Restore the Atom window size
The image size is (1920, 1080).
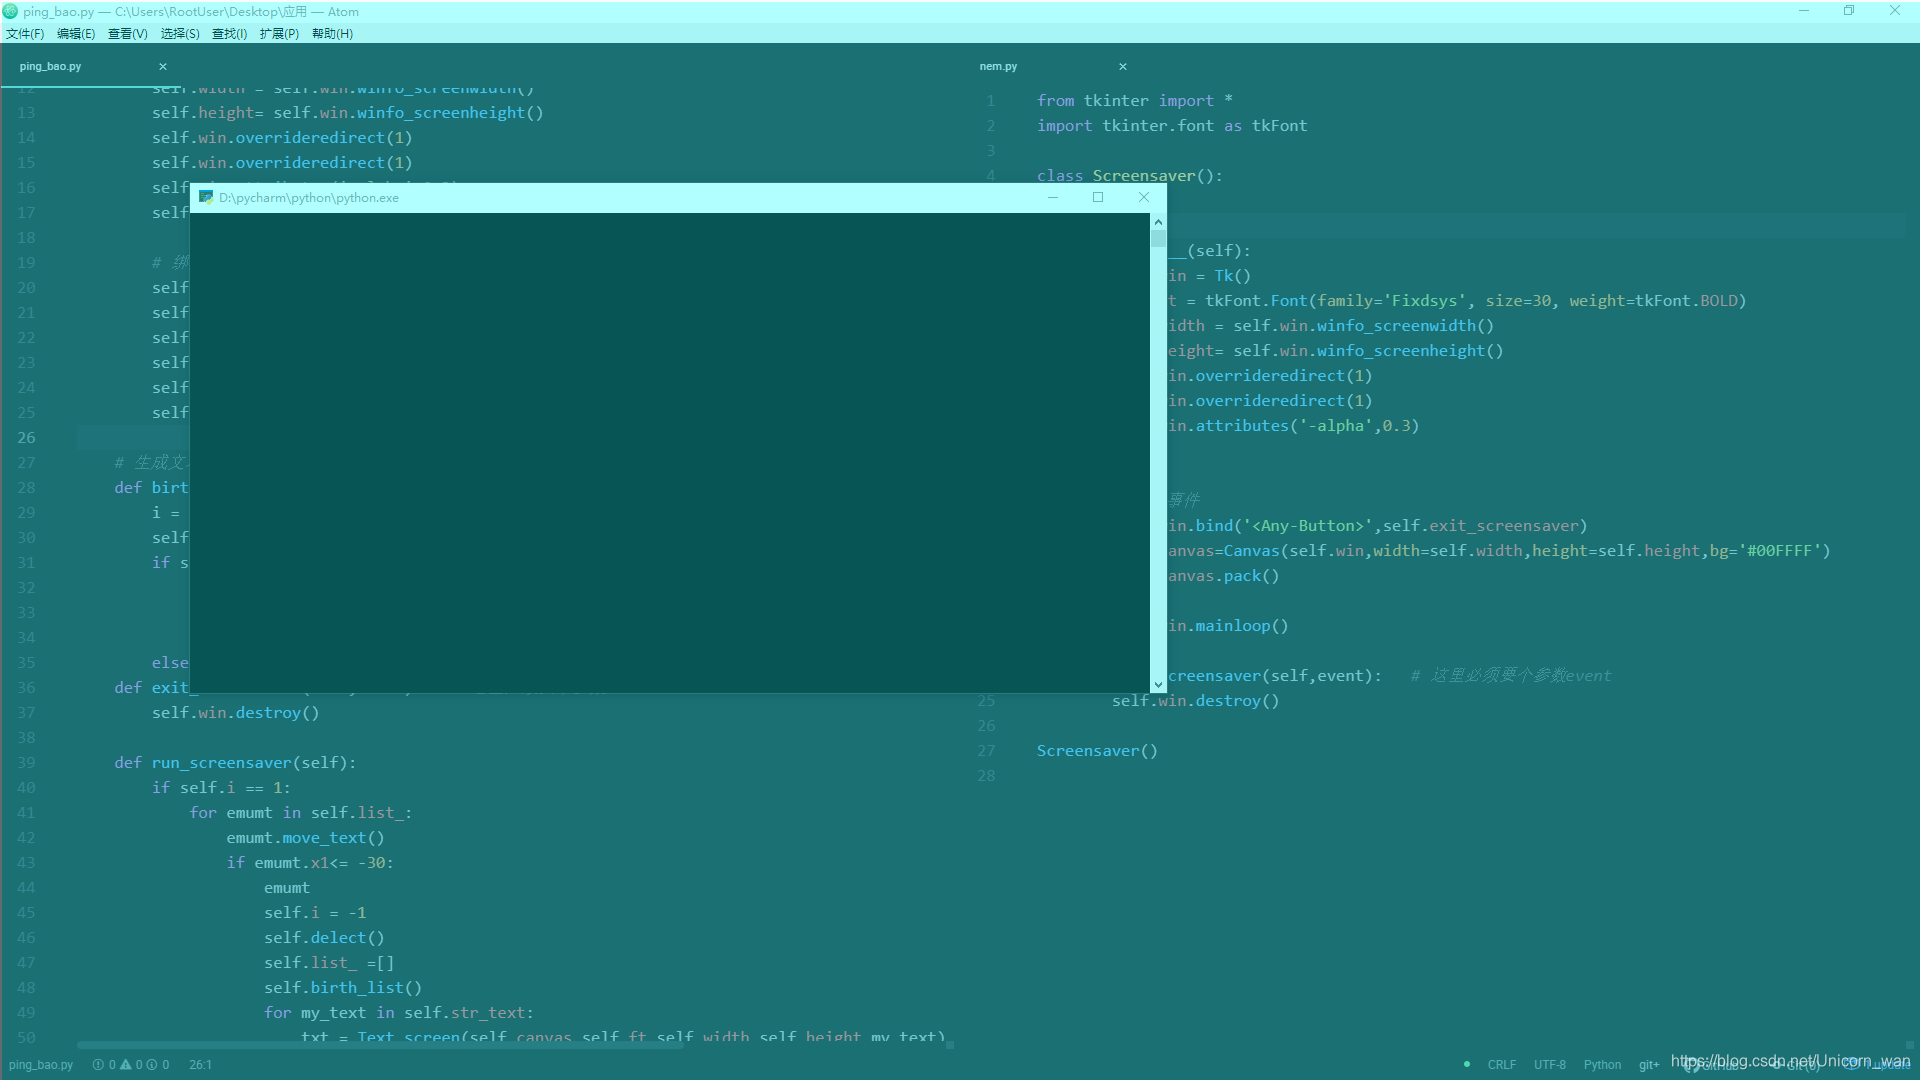point(1849,11)
